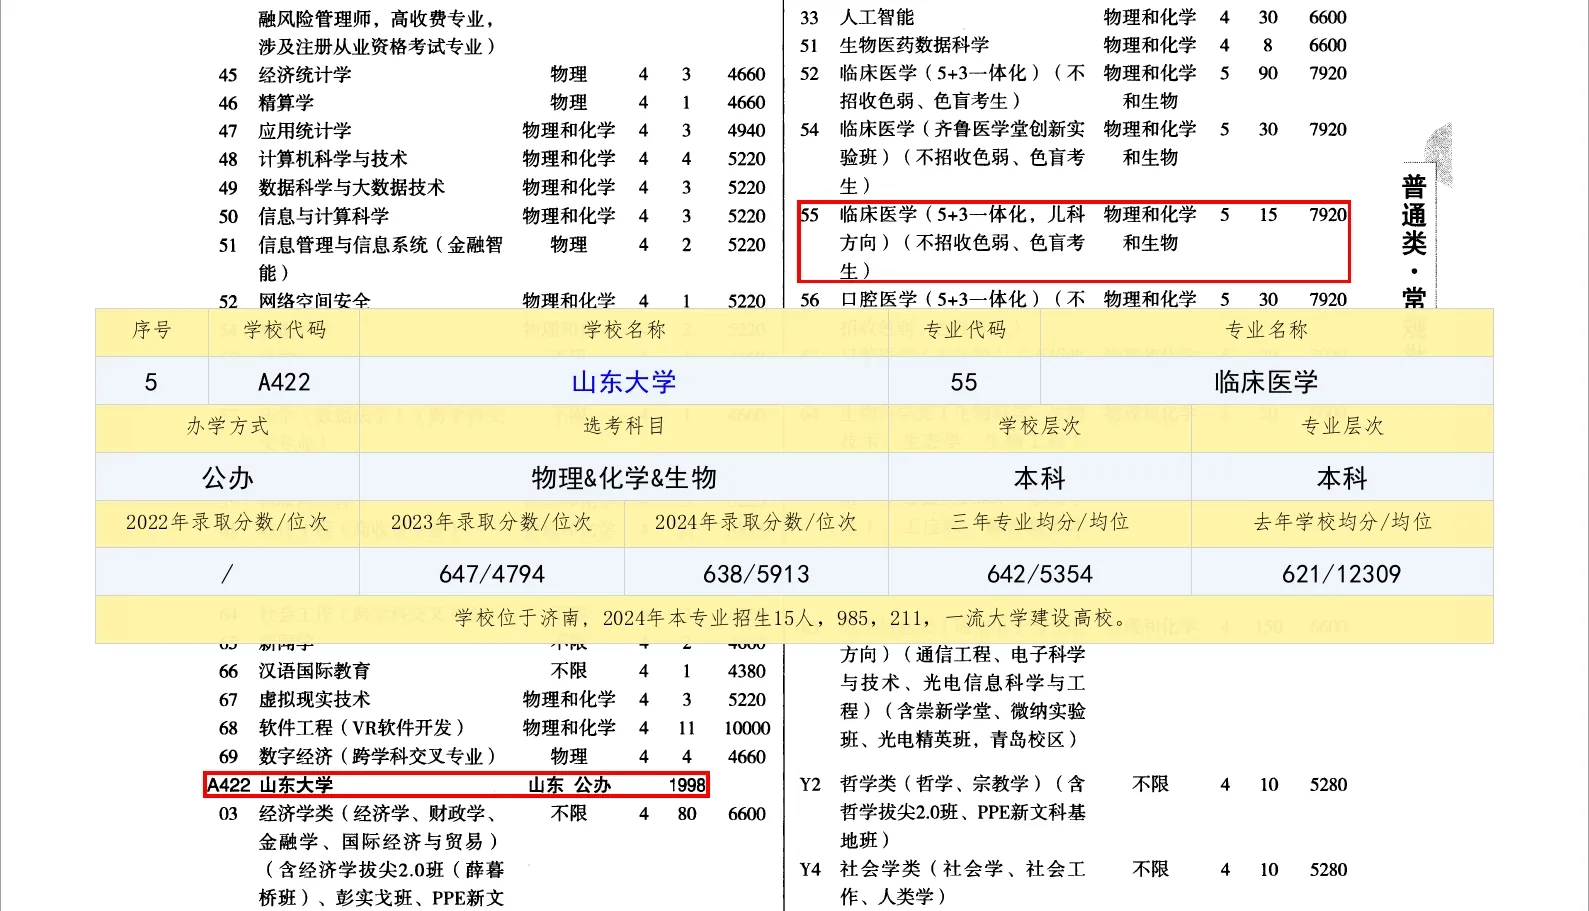The image size is (1589, 911).
Task: Click the school average value 621/12309
Action: pos(1341,574)
